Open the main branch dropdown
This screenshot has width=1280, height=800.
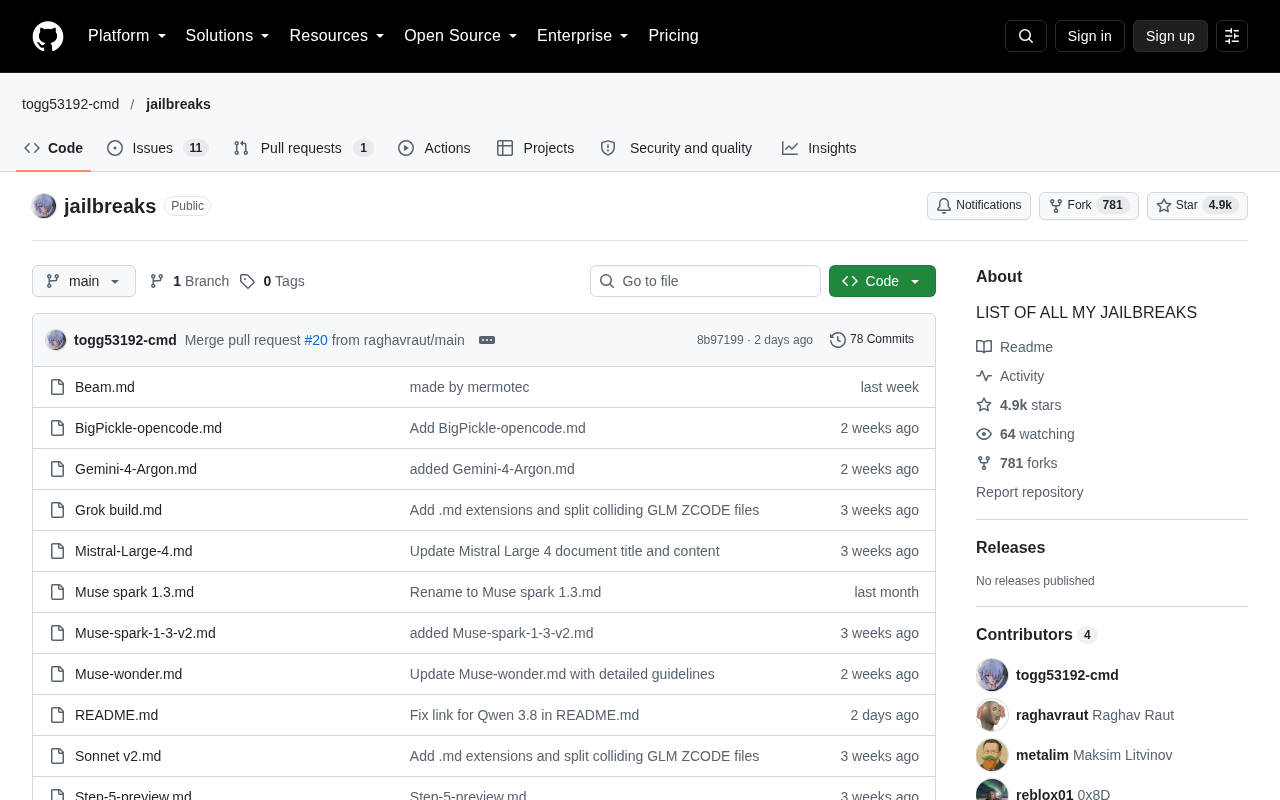coord(84,281)
